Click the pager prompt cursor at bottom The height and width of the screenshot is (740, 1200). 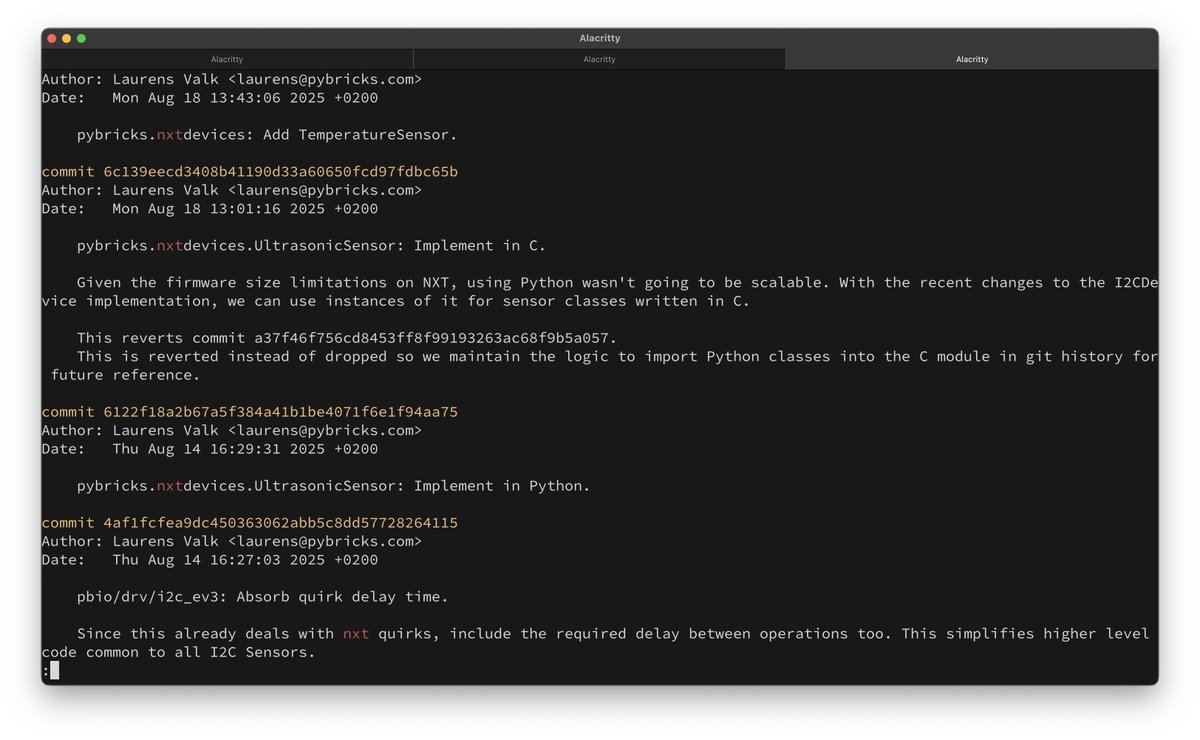pyautogui.click(x=54, y=671)
